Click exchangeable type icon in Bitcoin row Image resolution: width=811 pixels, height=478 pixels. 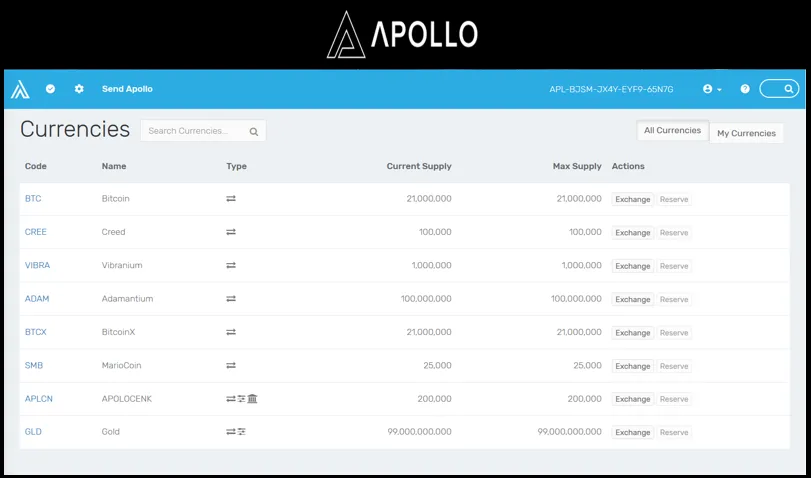tap(231, 199)
